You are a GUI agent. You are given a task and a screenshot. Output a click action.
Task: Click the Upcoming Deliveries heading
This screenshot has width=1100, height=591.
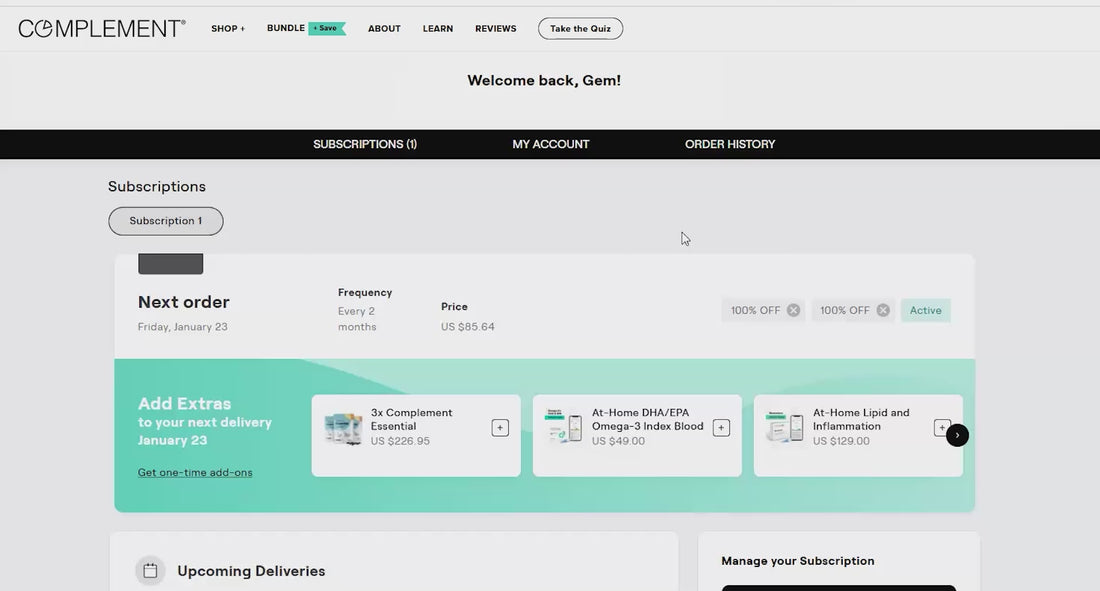[251, 571]
